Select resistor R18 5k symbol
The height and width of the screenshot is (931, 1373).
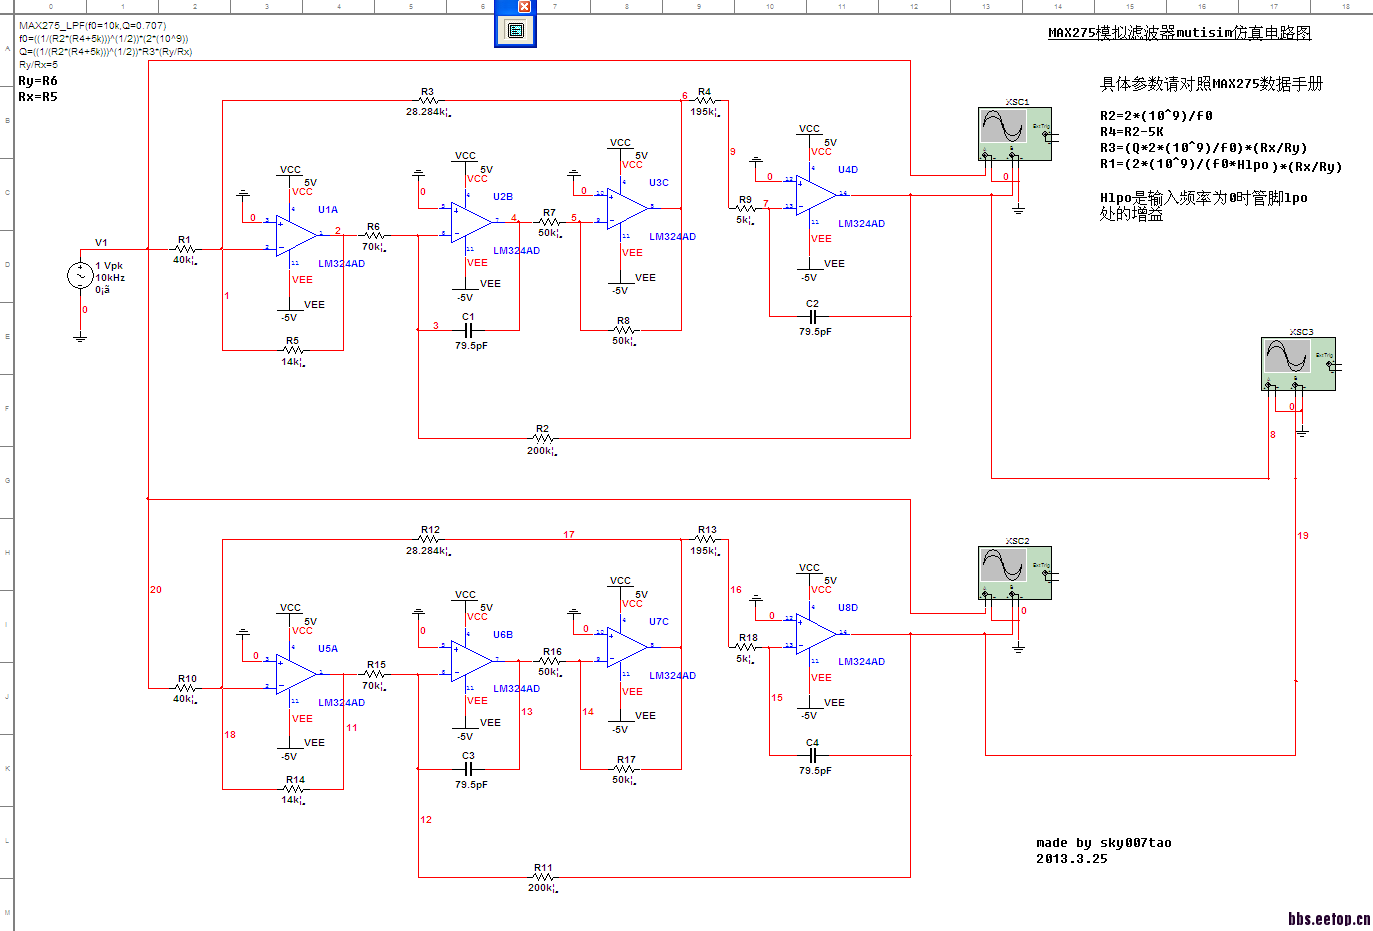[x=747, y=647]
